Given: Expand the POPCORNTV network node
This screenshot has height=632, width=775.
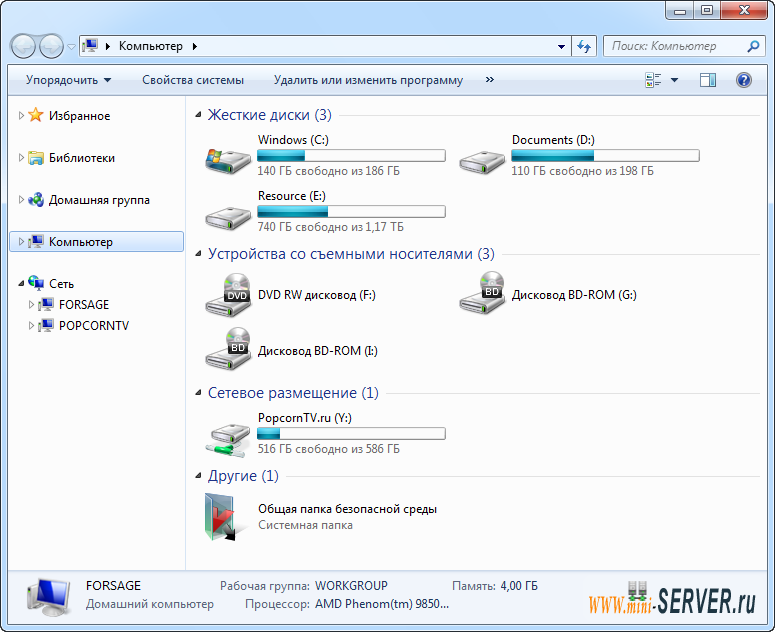Looking at the screenshot, I should pos(31,326).
